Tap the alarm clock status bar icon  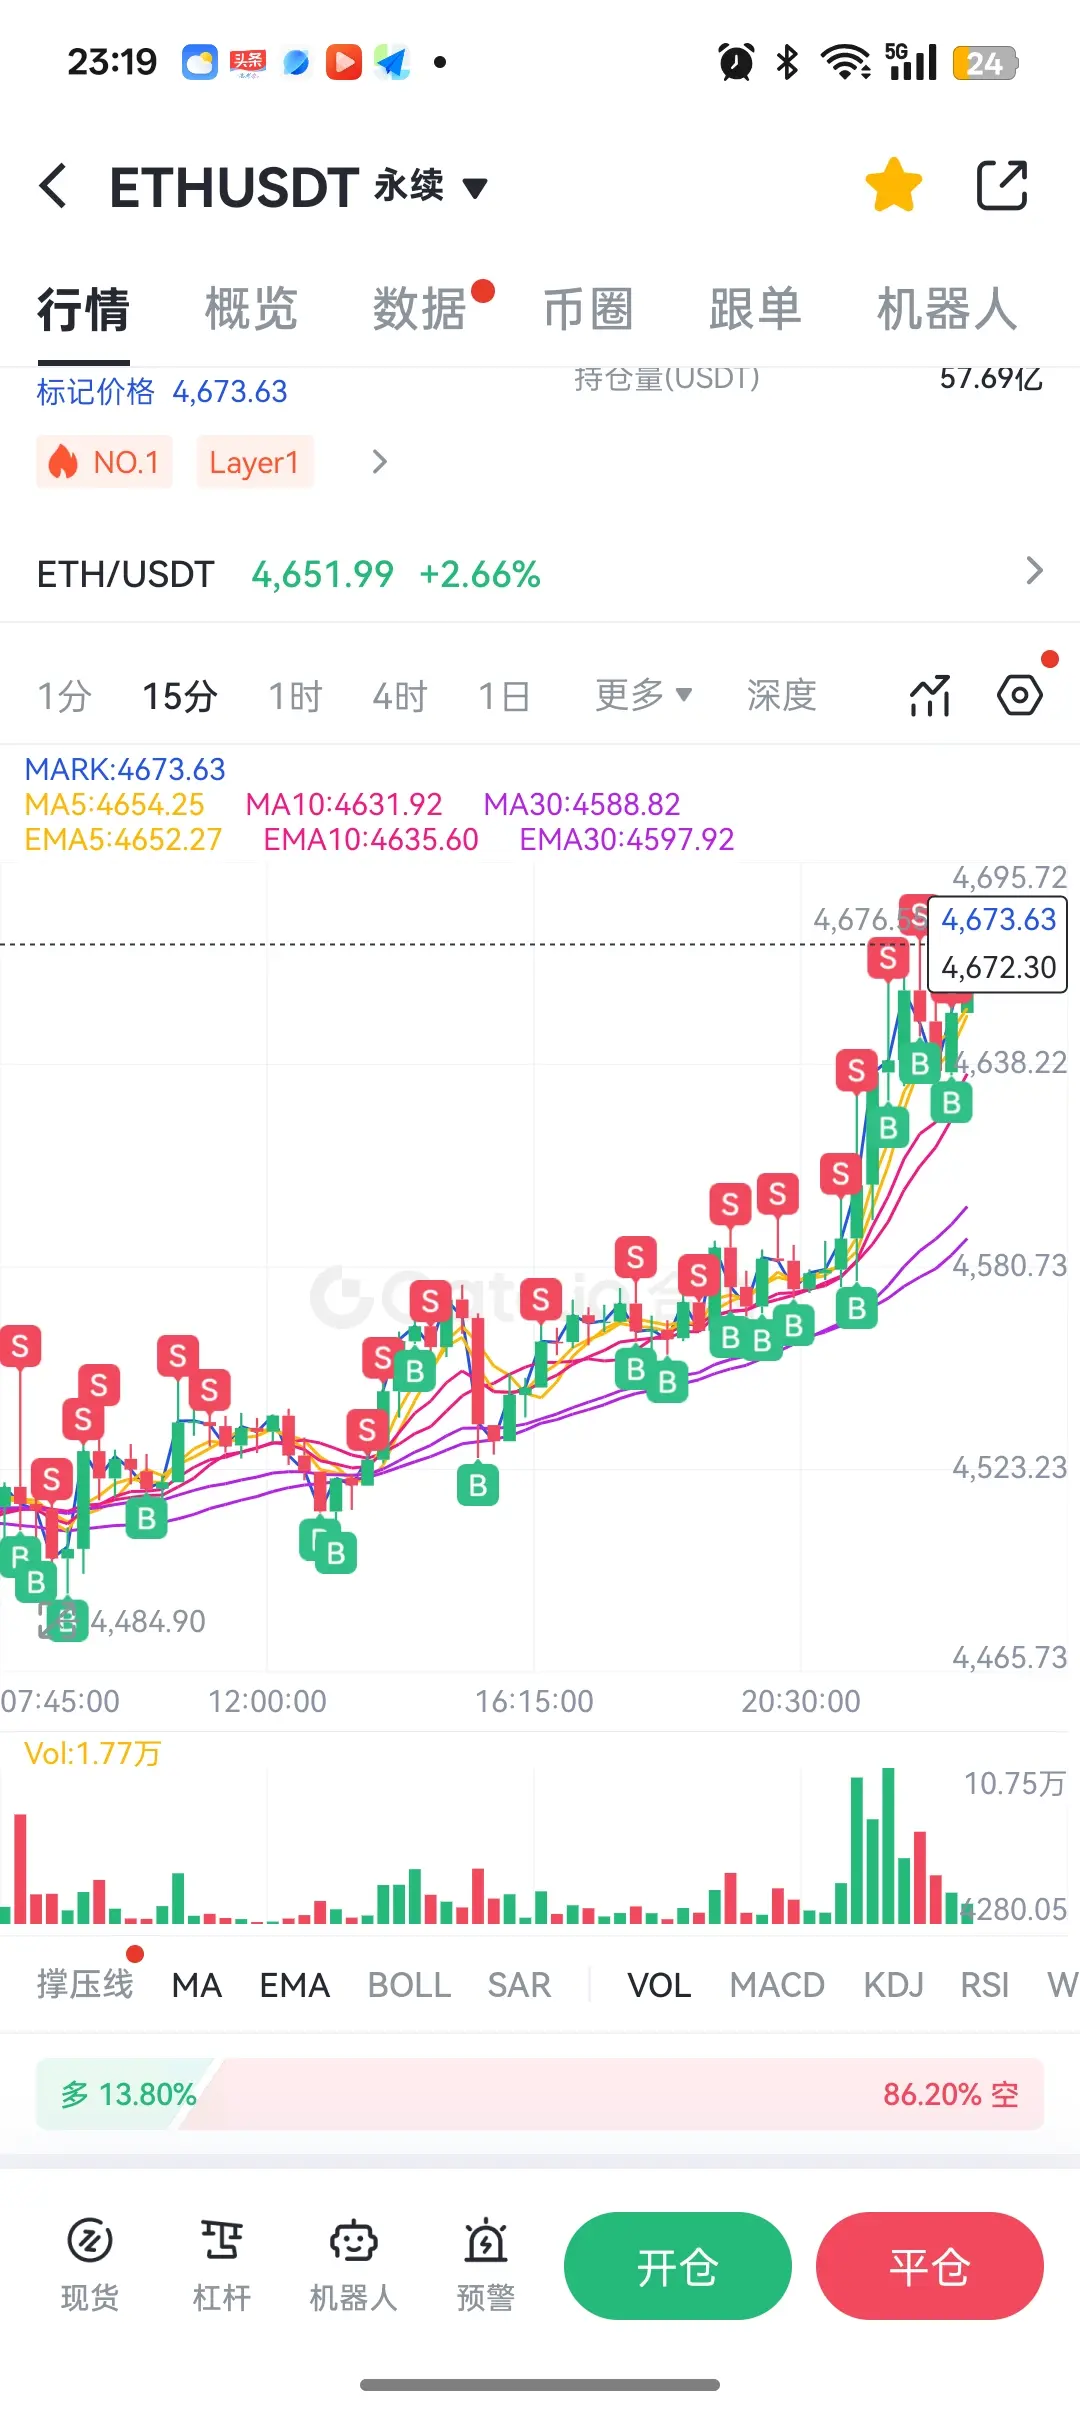tap(737, 62)
